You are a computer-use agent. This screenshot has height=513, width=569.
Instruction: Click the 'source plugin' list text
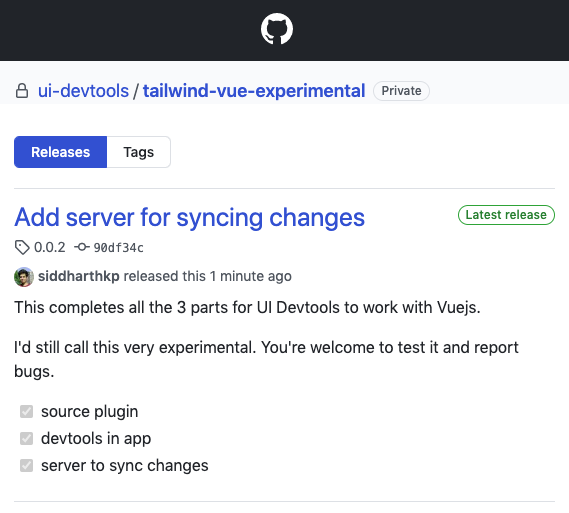click(90, 412)
